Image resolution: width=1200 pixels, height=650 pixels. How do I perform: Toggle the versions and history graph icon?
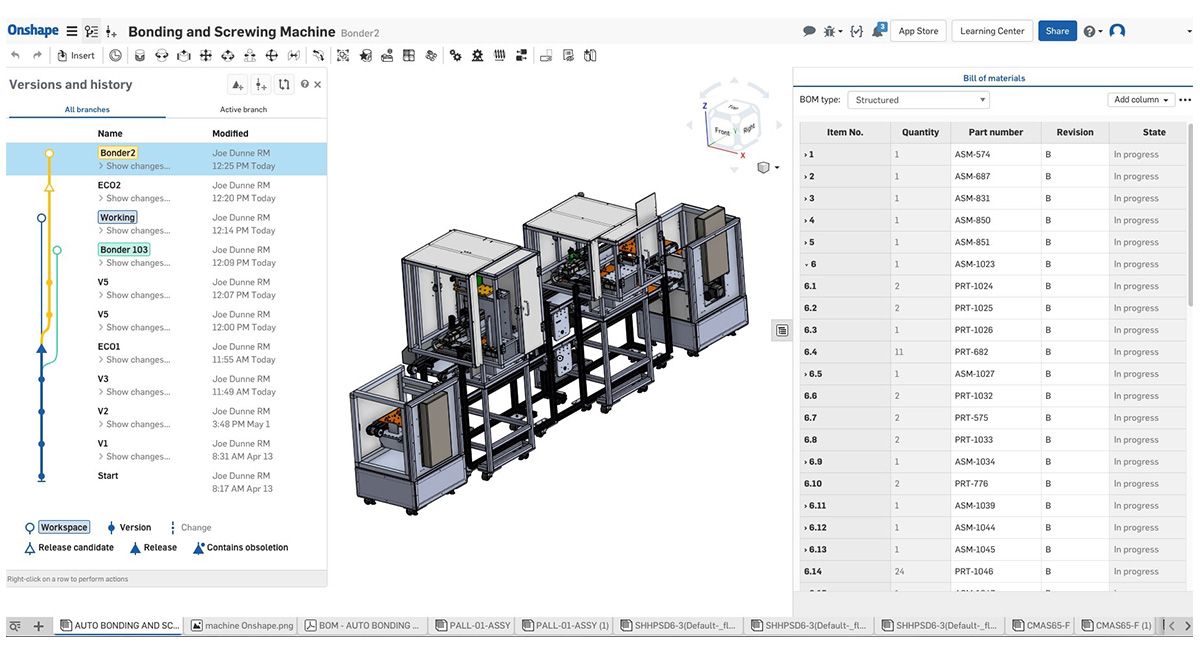[92, 31]
